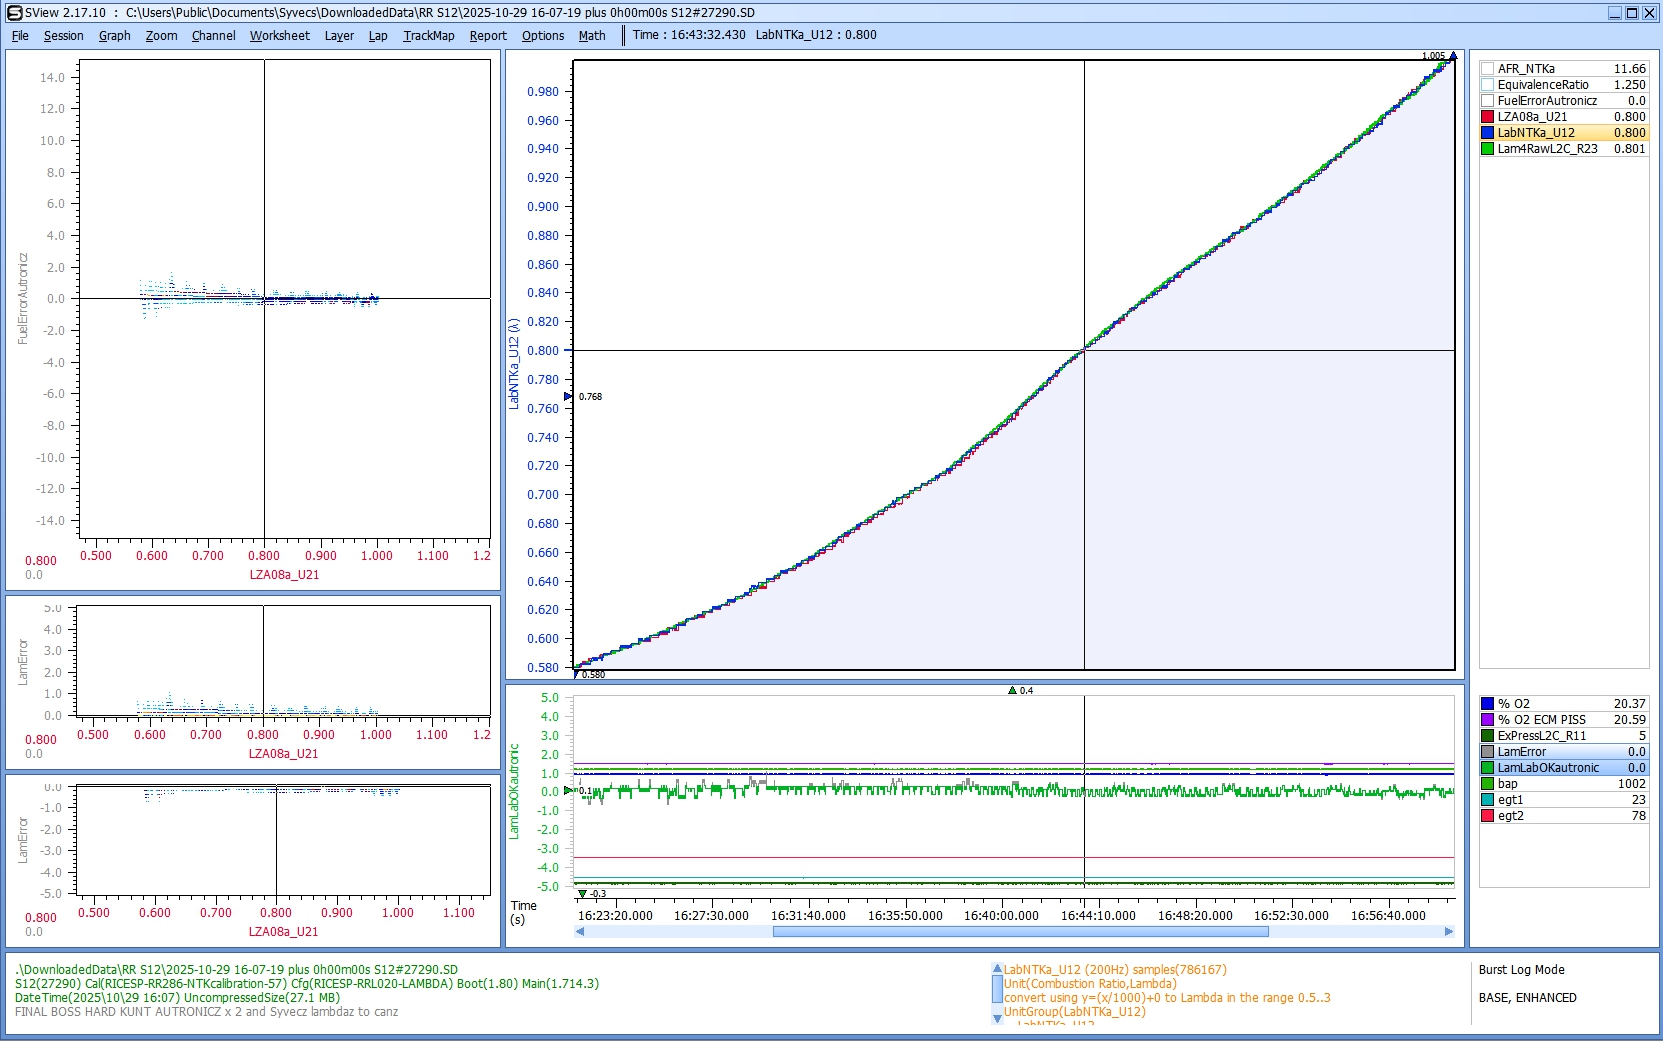Viewport: 1663px width, 1041px height.
Task: Click the timeline scroll left arrow
Action: (x=580, y=932)
